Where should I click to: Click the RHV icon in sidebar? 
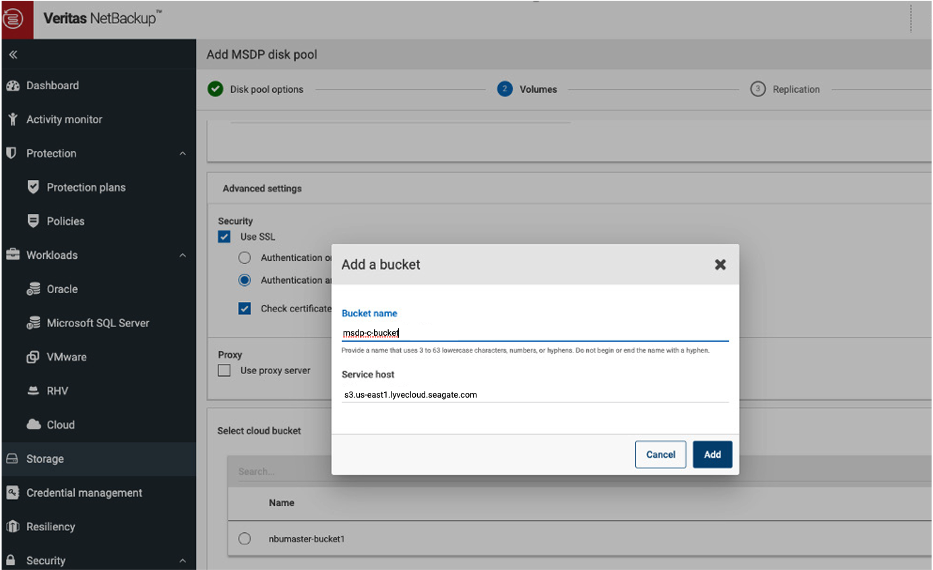point(33,391)
